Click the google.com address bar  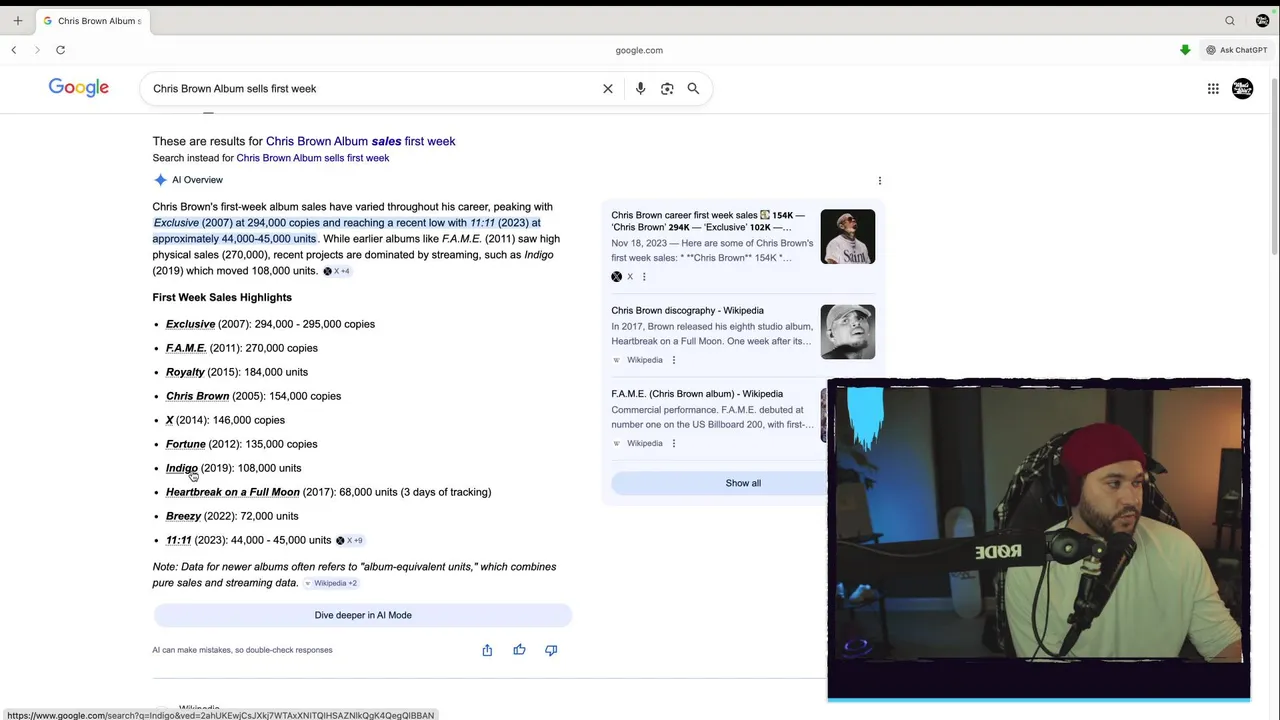coord(639,50)
